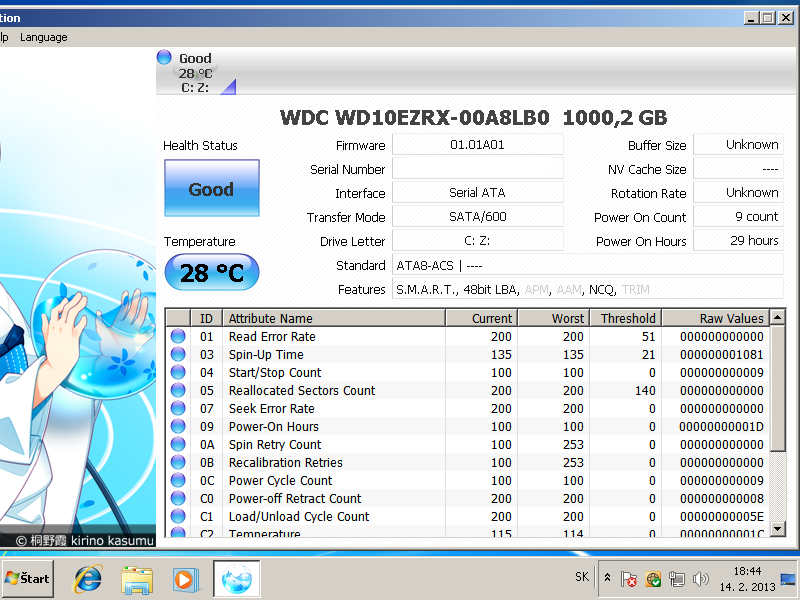
Task: Click raw value 00000000001D for Power-On Hours
Action: 721,427
